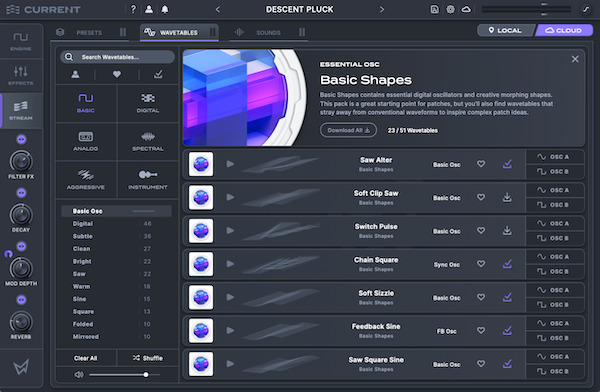
Task: Load Feedback Sine into OSC B
Action: click(x=555, y=338)
